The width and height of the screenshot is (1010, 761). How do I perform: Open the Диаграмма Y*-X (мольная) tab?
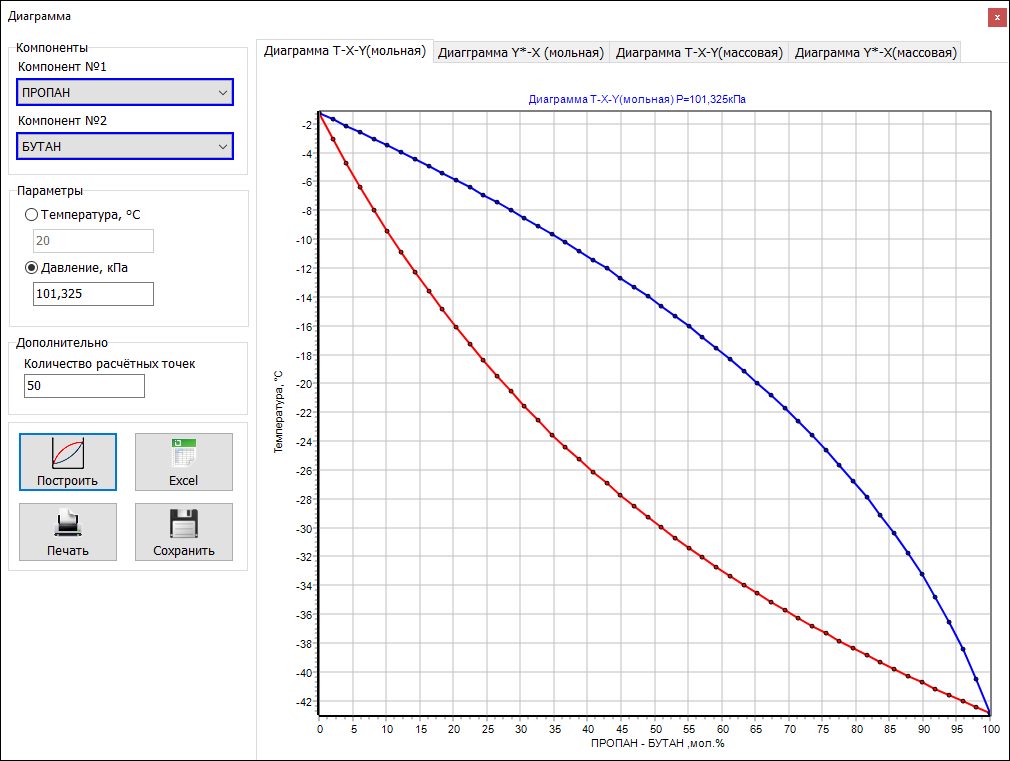pyautogui.click(x=521, y=53)
